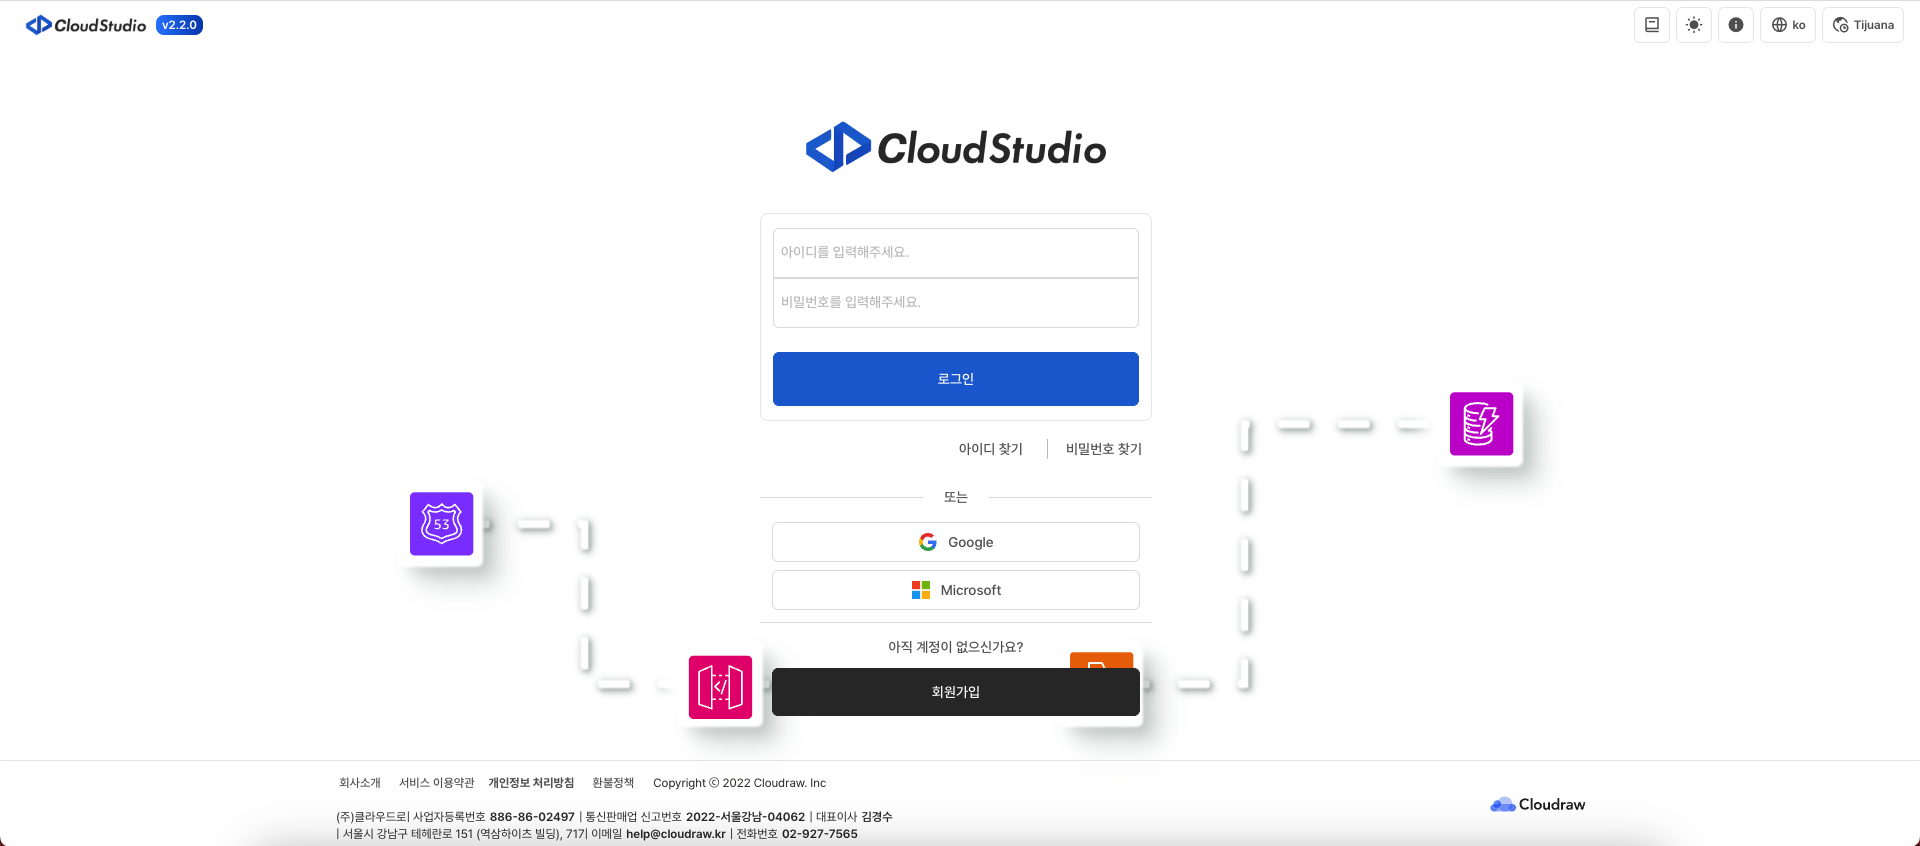Focus the ID input field
Viewport: 1920px width, 846px height.
(x=955, y=252)
